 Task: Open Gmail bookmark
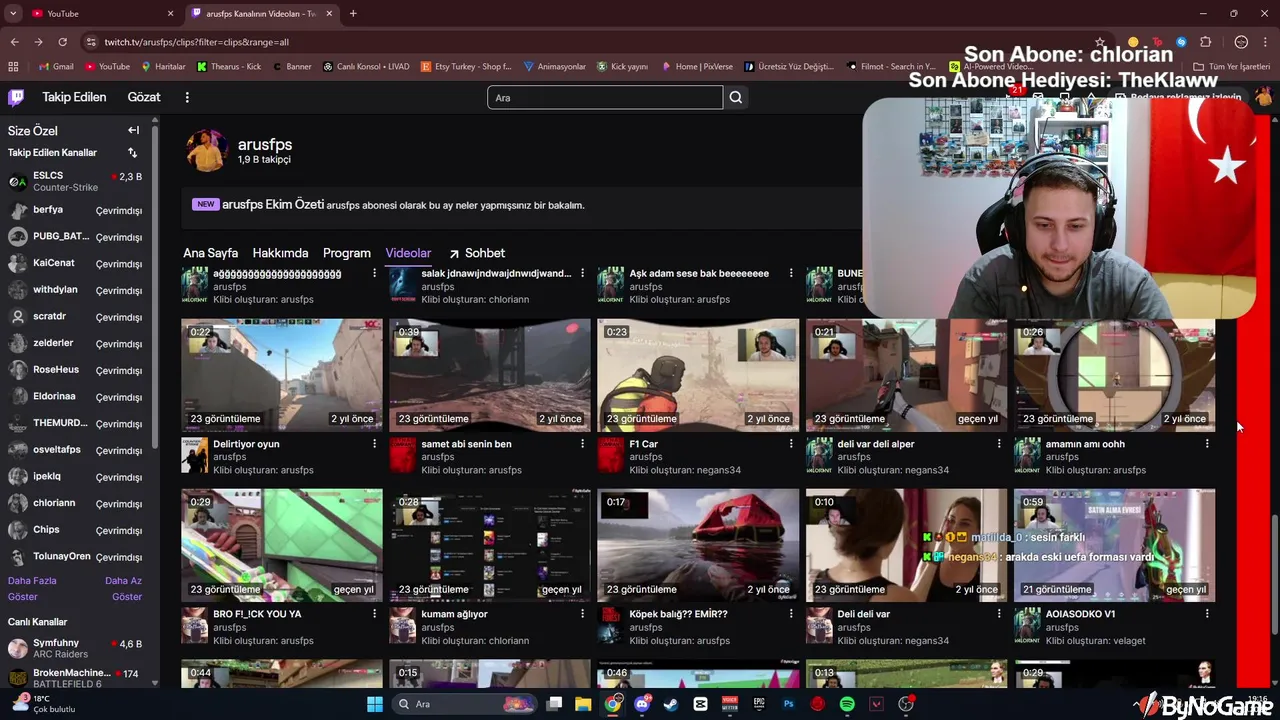tap(56, 67)
